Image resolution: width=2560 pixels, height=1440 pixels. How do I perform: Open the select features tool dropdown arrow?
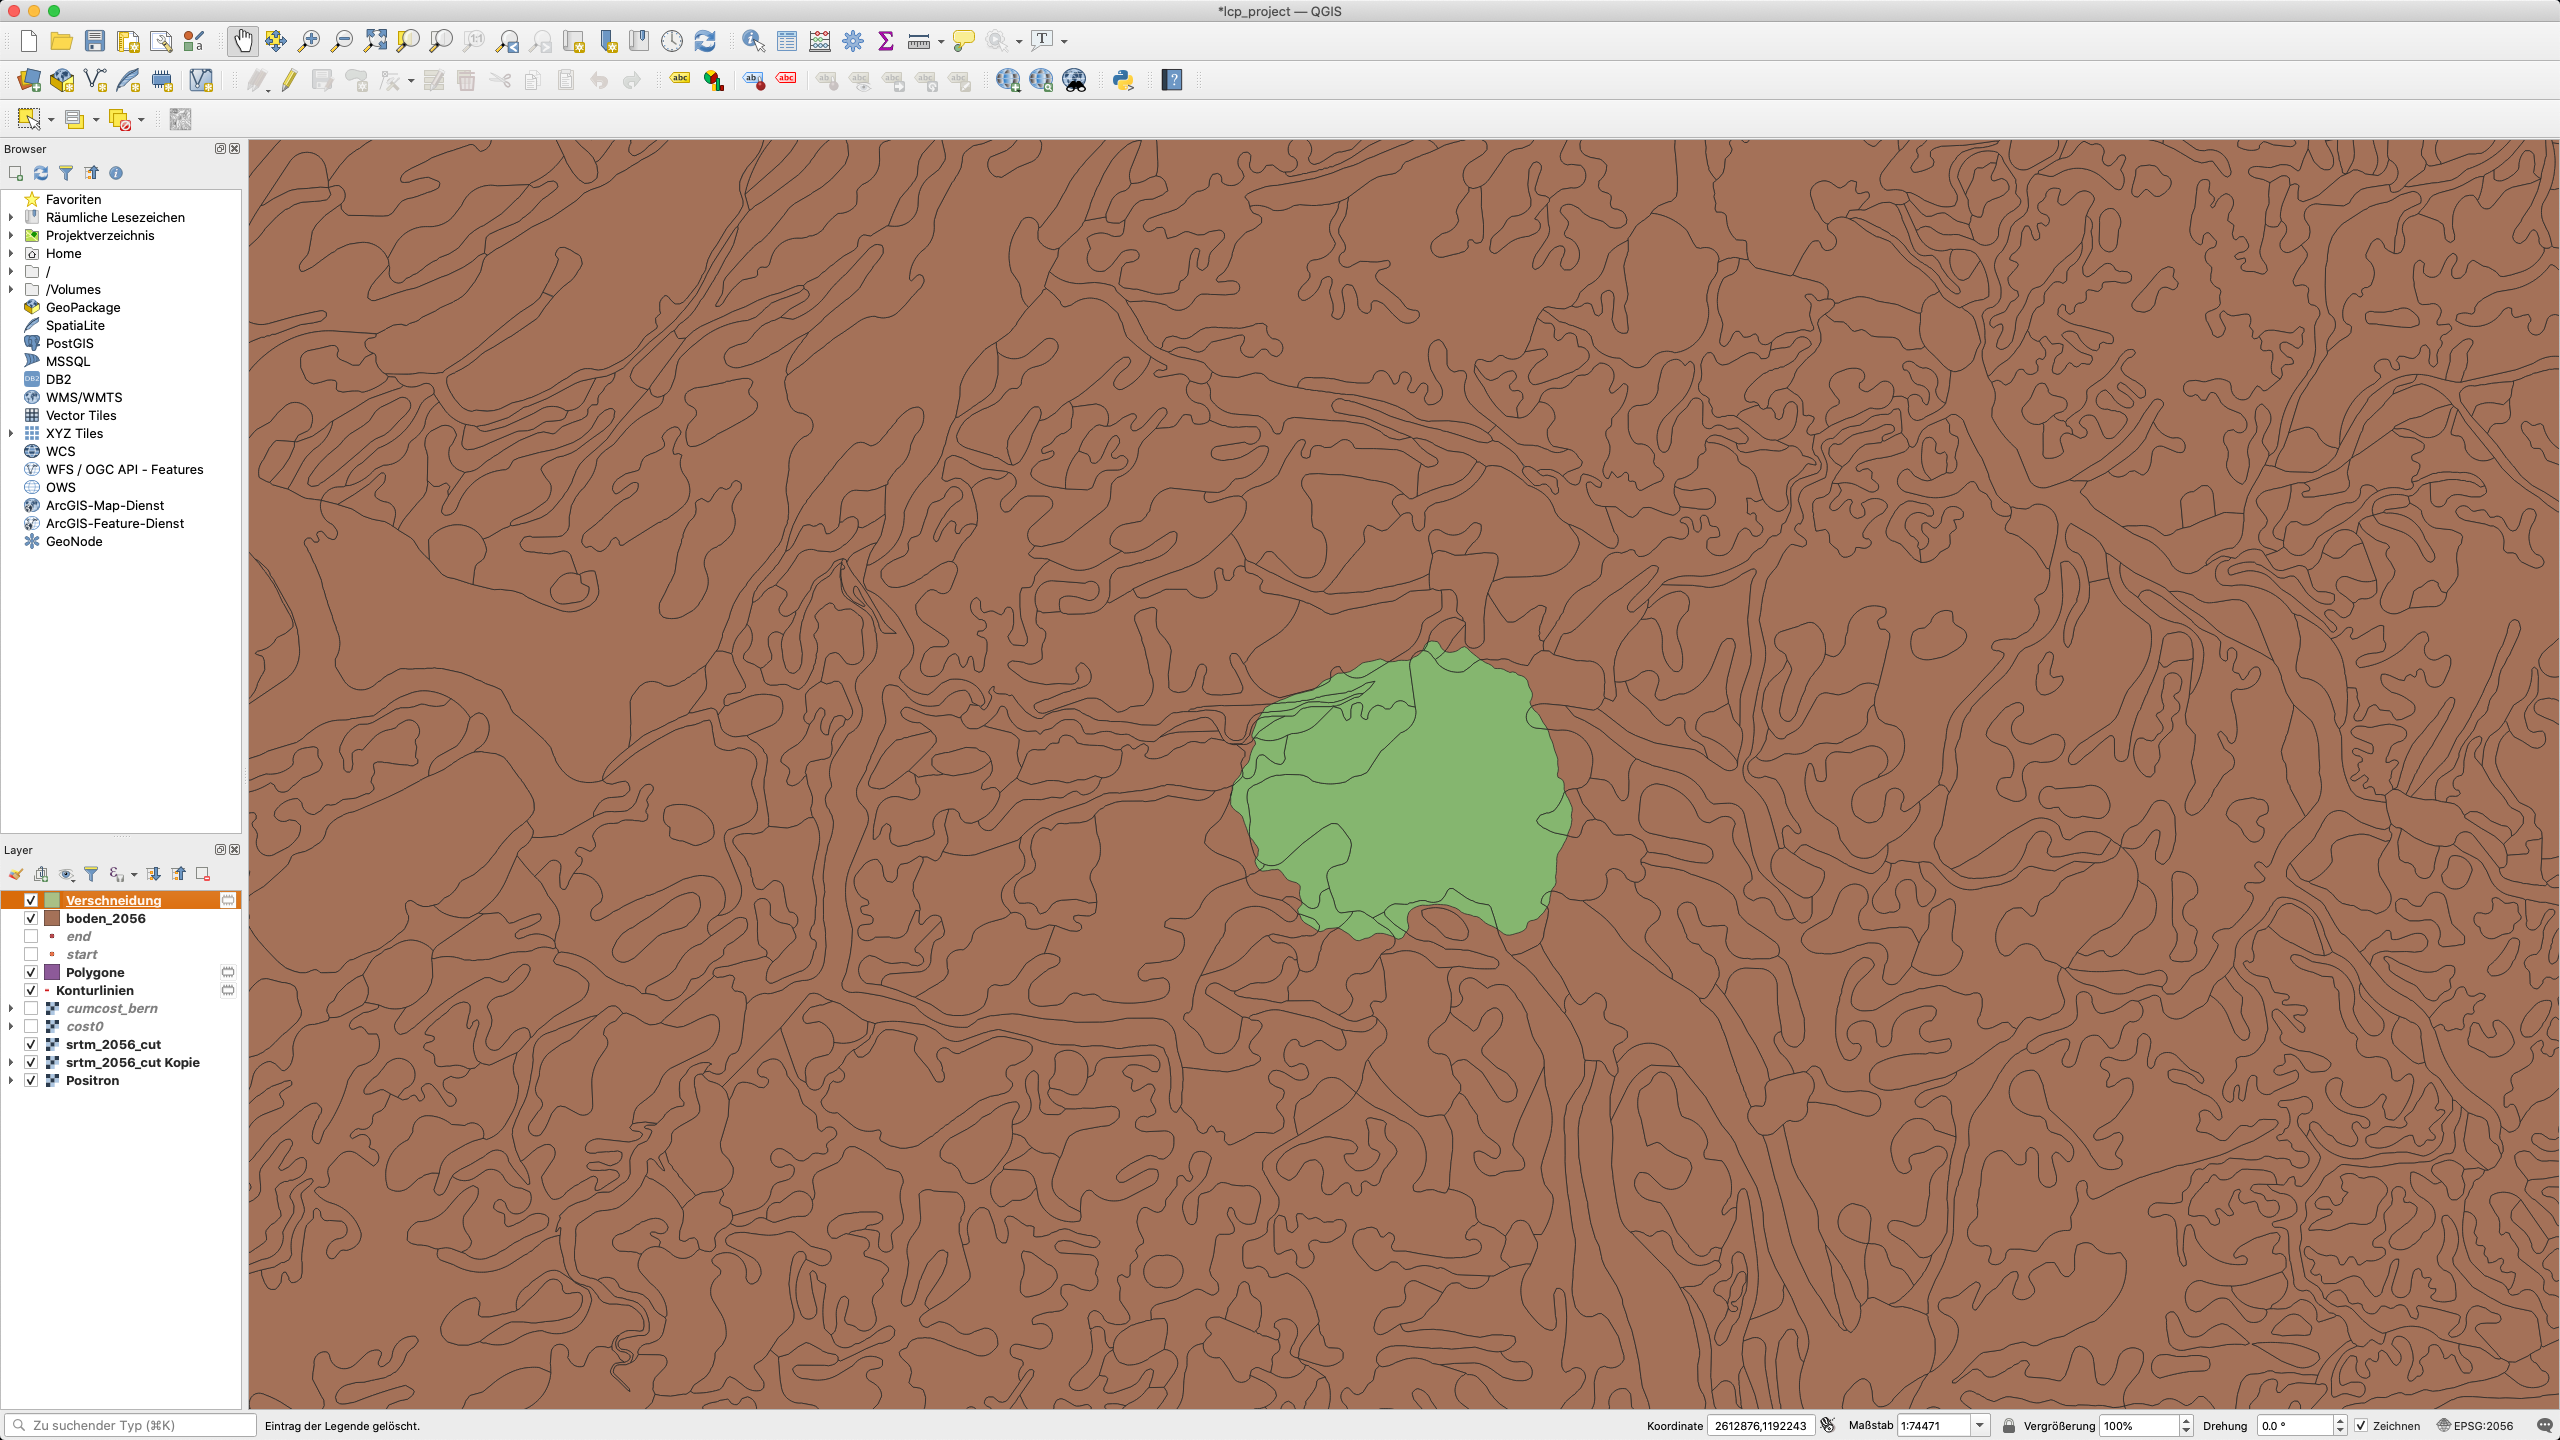click(x=51, y=120)
